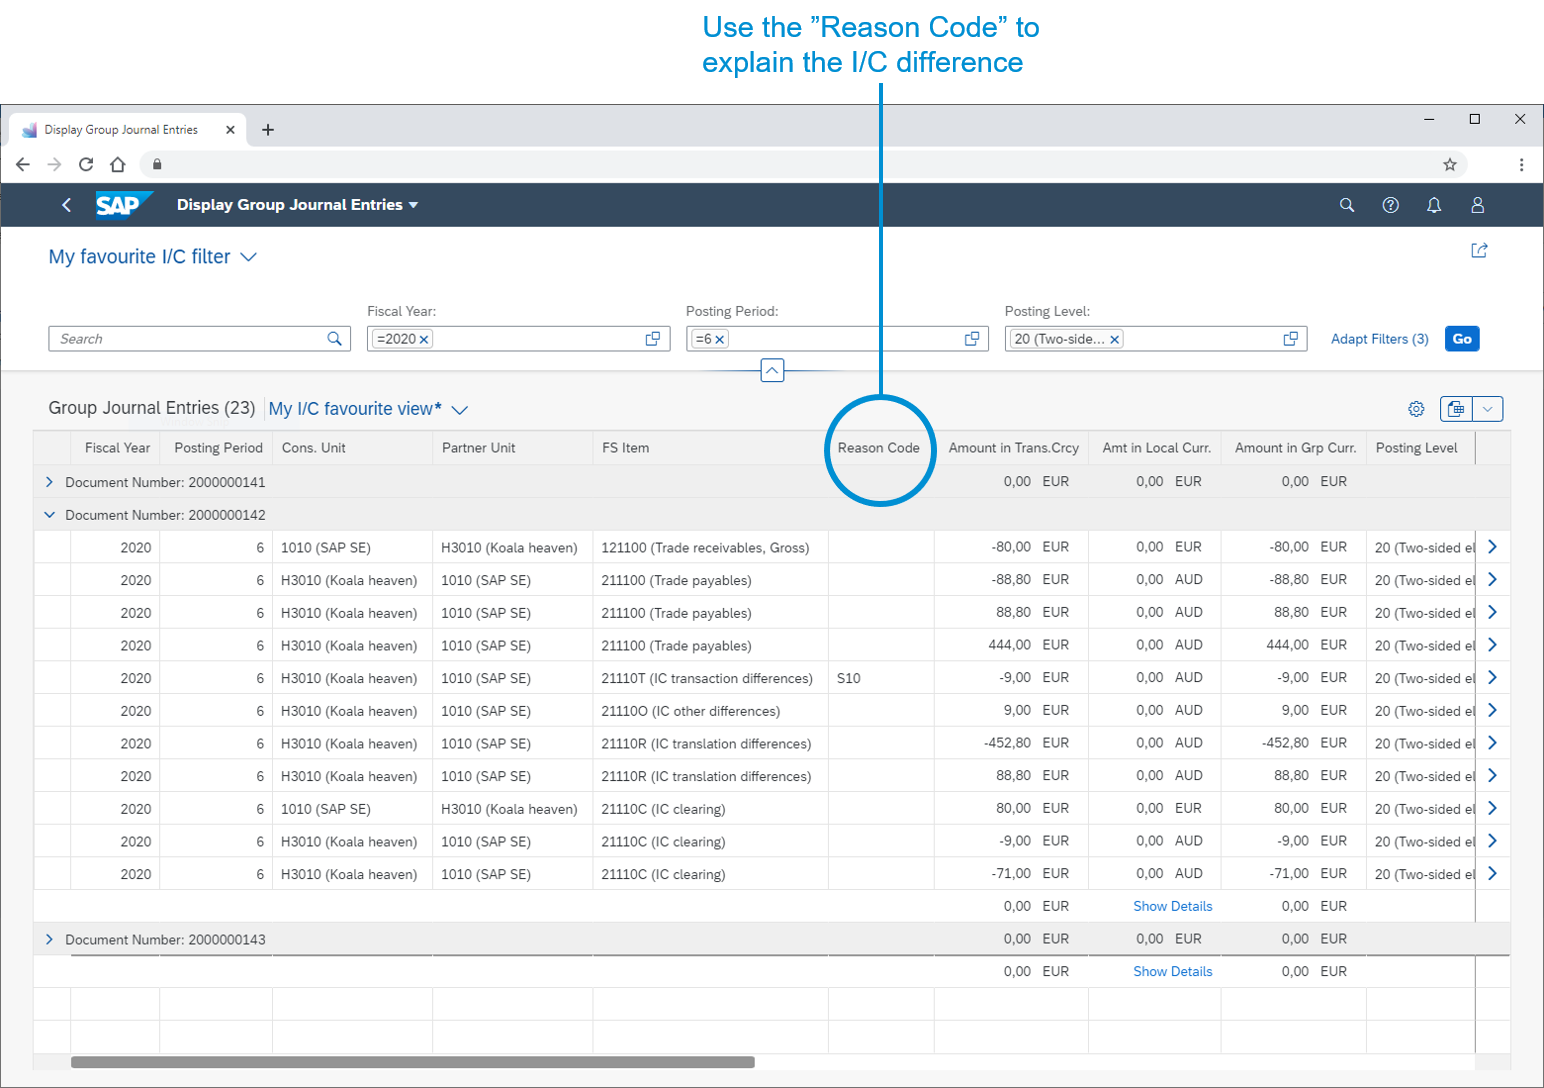Open the user profile icon

point(1477,205)
